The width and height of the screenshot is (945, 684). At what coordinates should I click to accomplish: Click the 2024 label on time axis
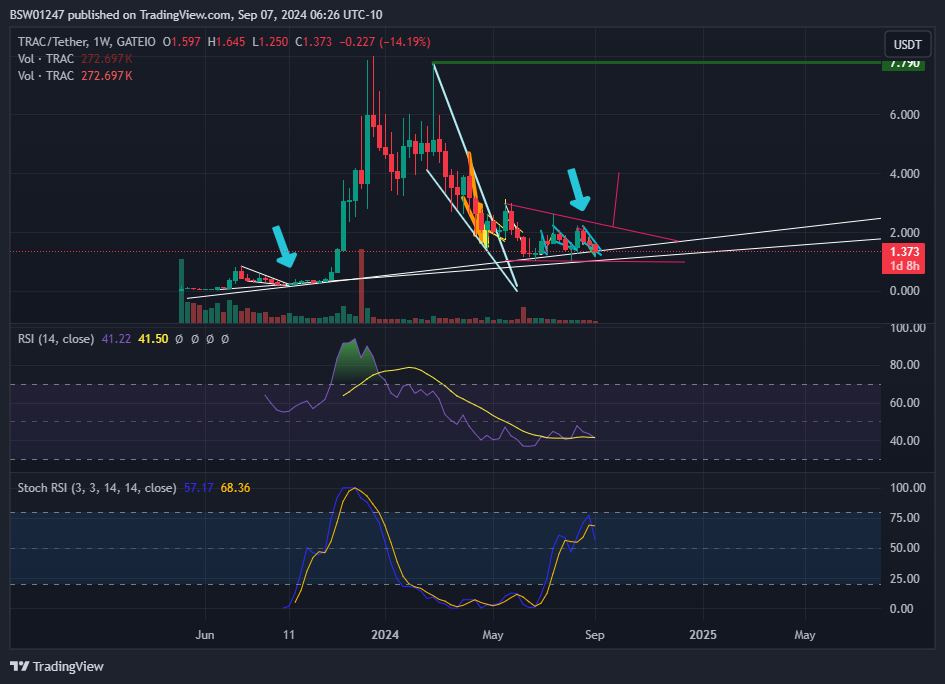click(385, 635)
